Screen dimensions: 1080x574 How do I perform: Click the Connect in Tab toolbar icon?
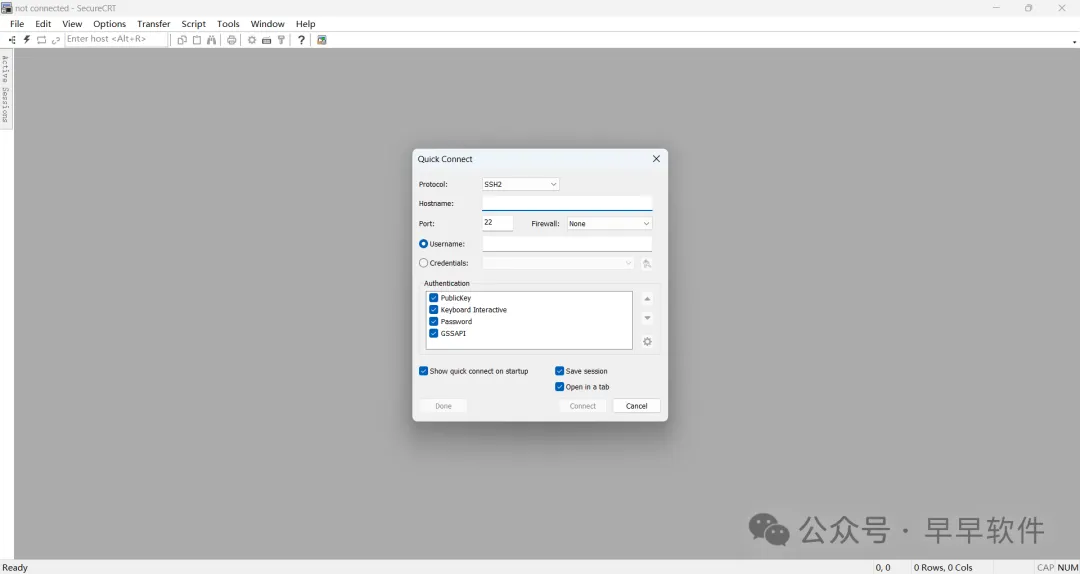pos(41,40)
